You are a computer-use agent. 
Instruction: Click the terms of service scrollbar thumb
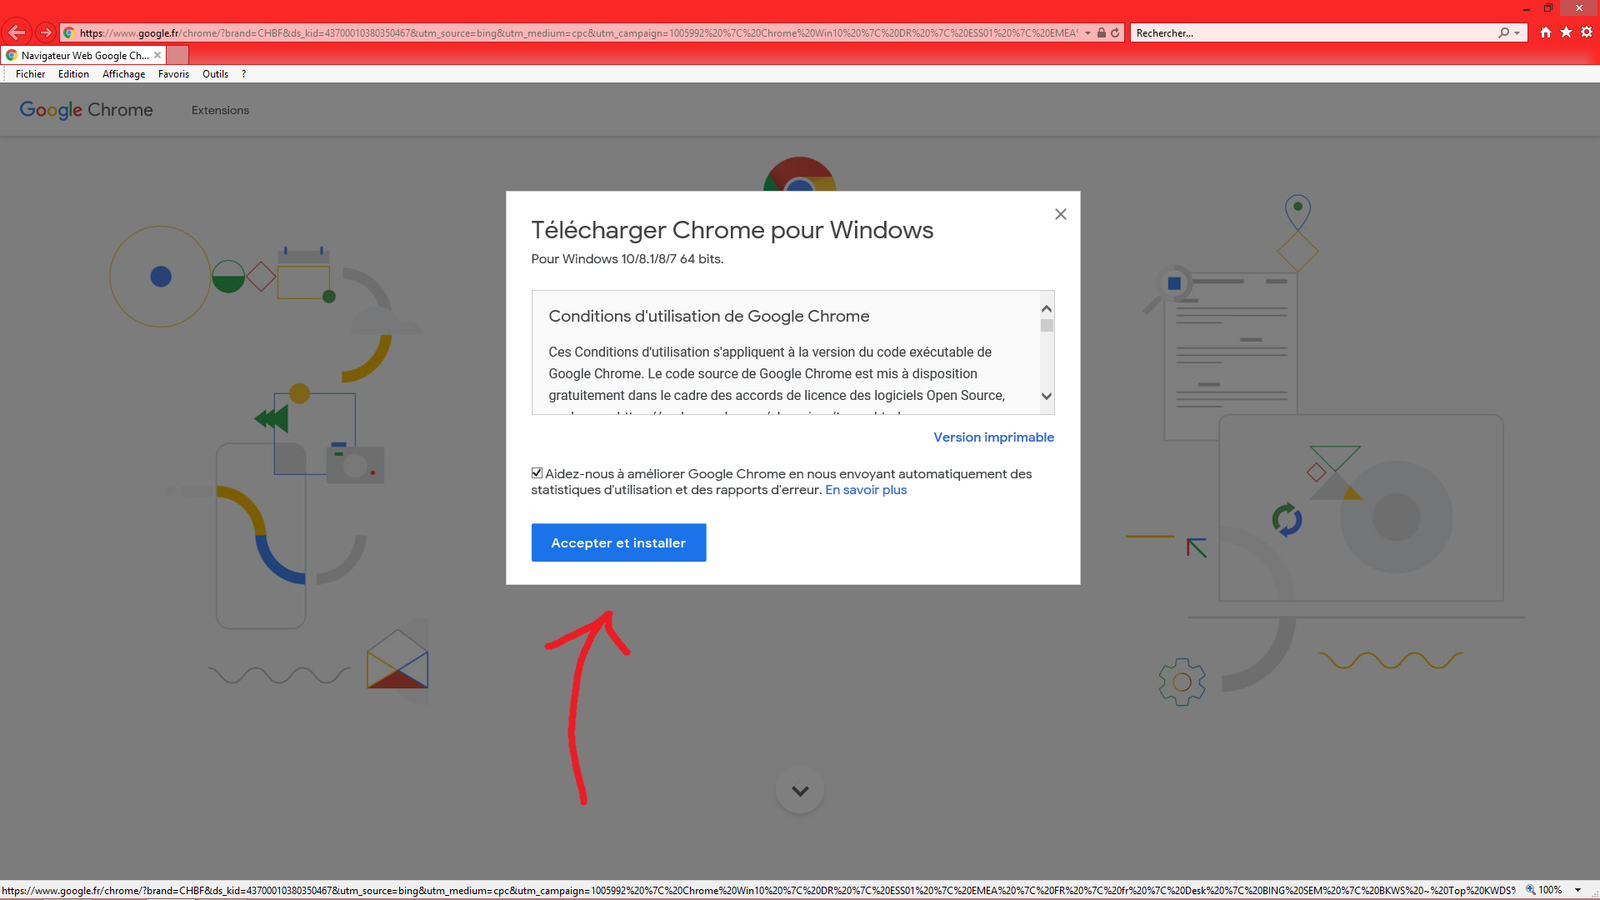point(1046,325)
